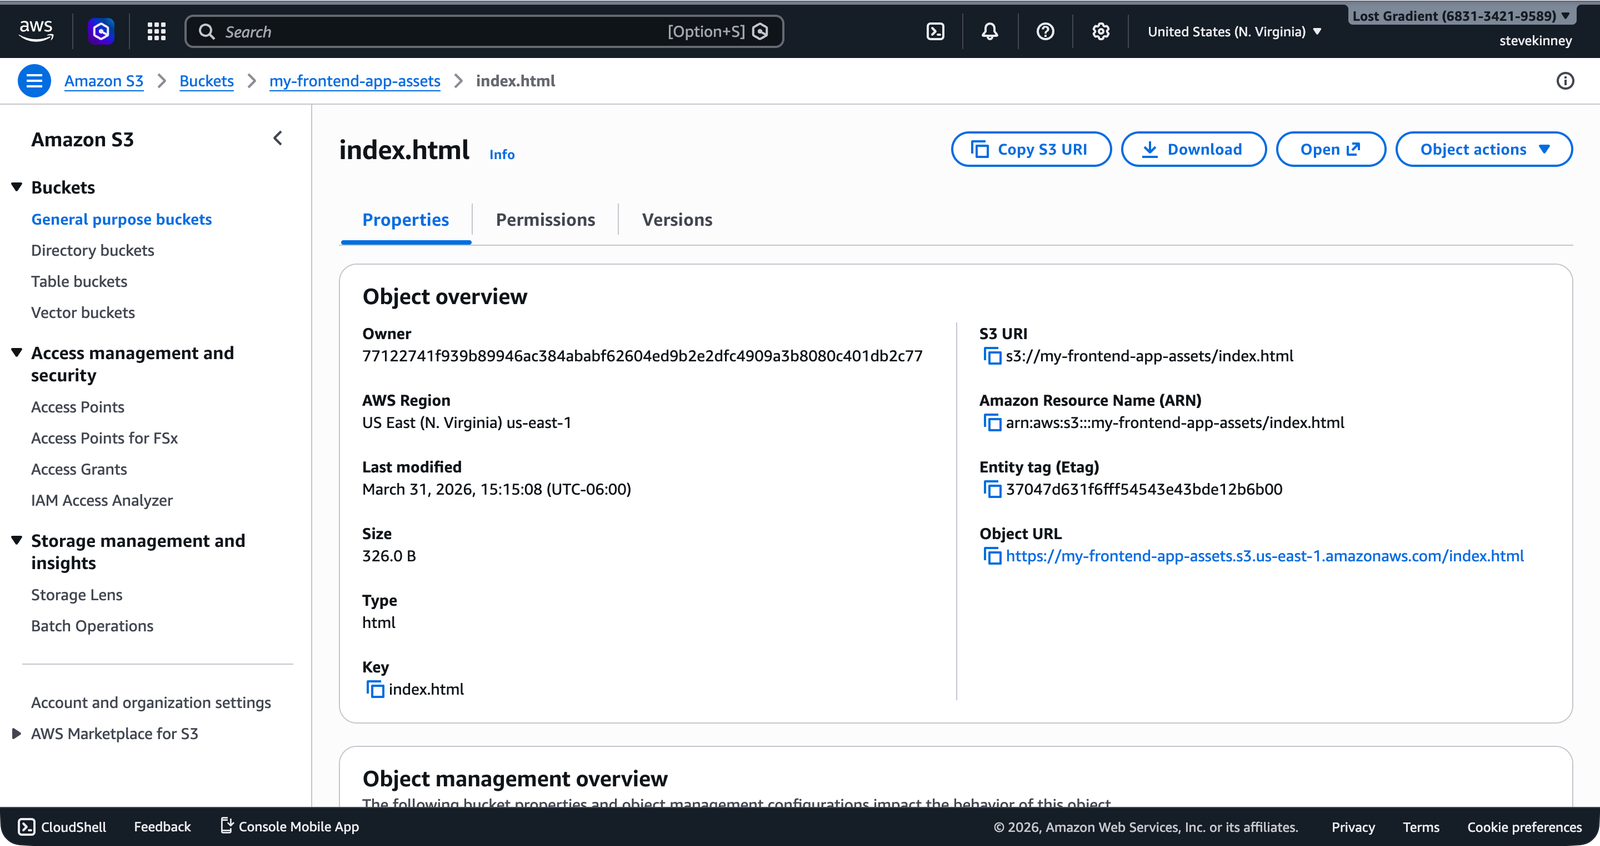Copy the Object URL icon

point(992,556)
